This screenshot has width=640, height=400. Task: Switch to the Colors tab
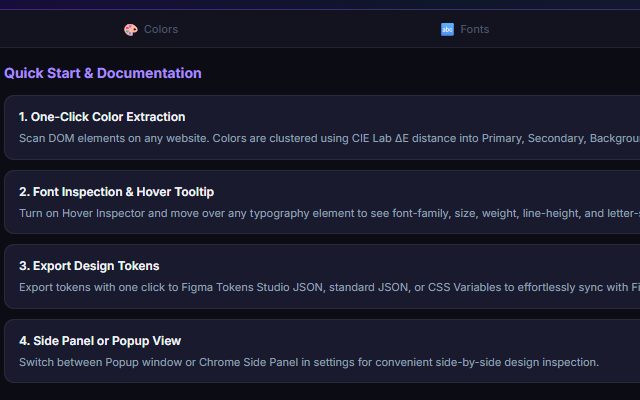click(x=151, y=29)
